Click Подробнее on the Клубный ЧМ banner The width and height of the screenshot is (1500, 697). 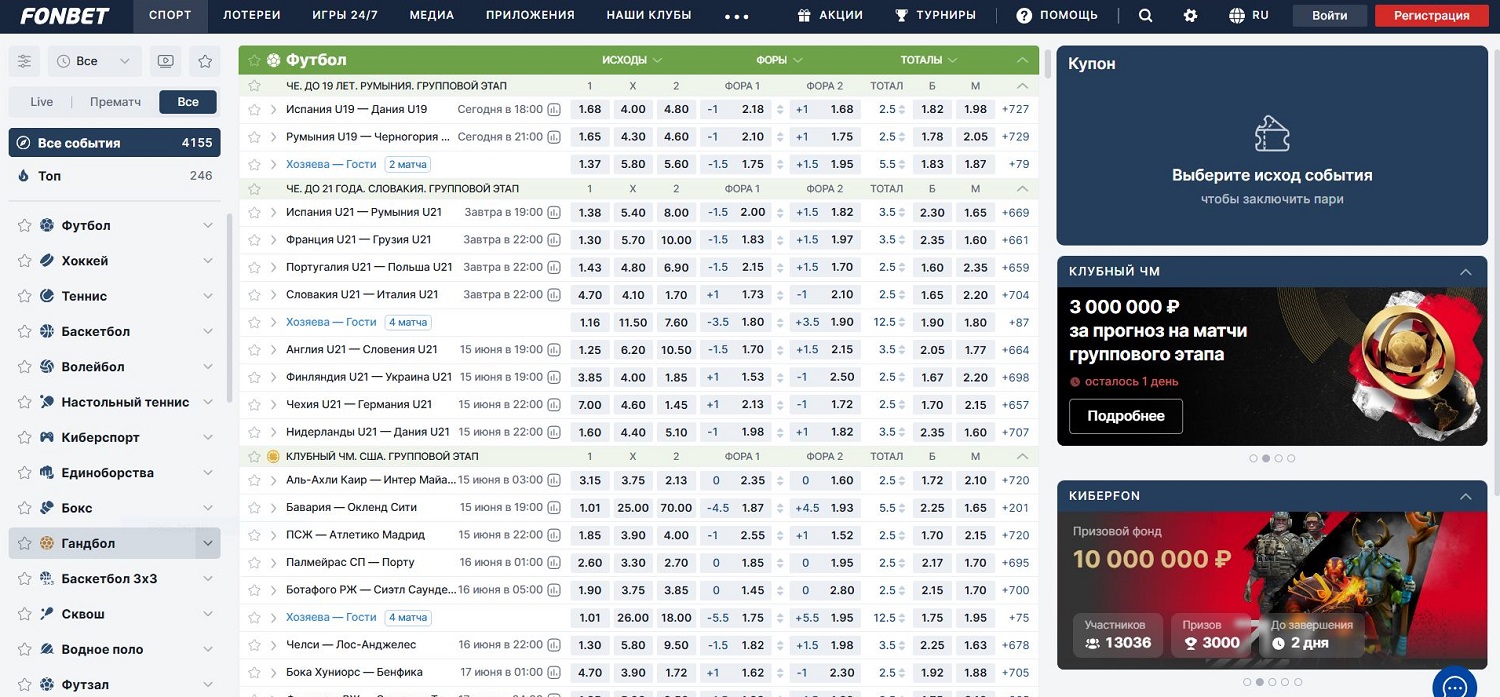[x=1126, y=416]
